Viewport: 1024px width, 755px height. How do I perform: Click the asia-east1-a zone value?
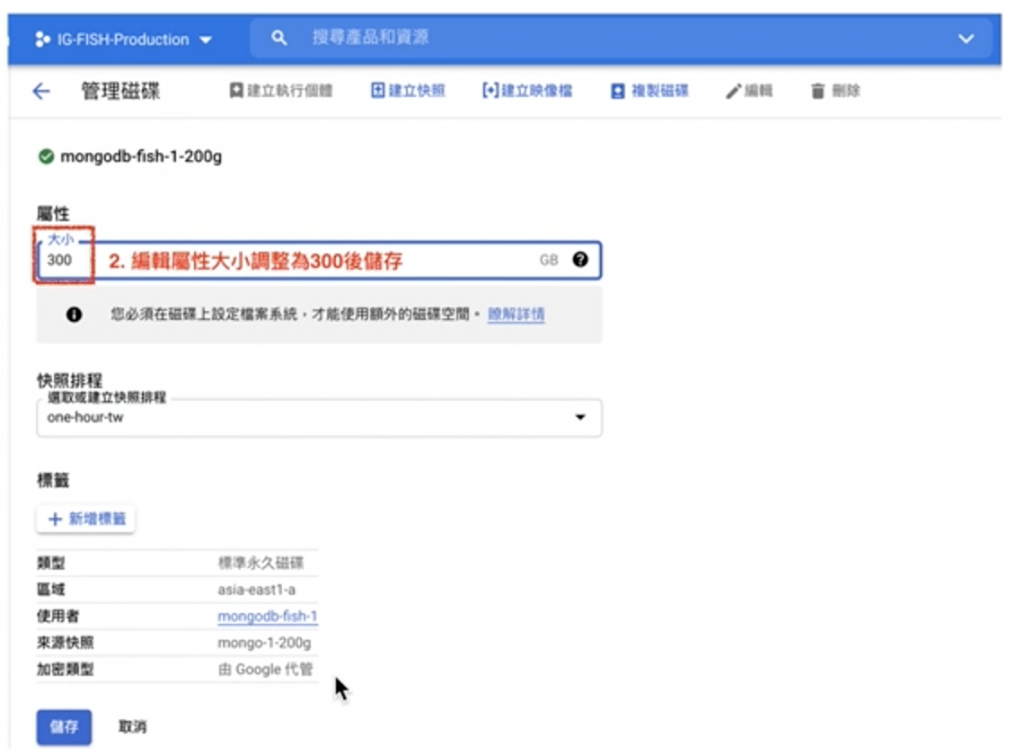coord(257,590)
